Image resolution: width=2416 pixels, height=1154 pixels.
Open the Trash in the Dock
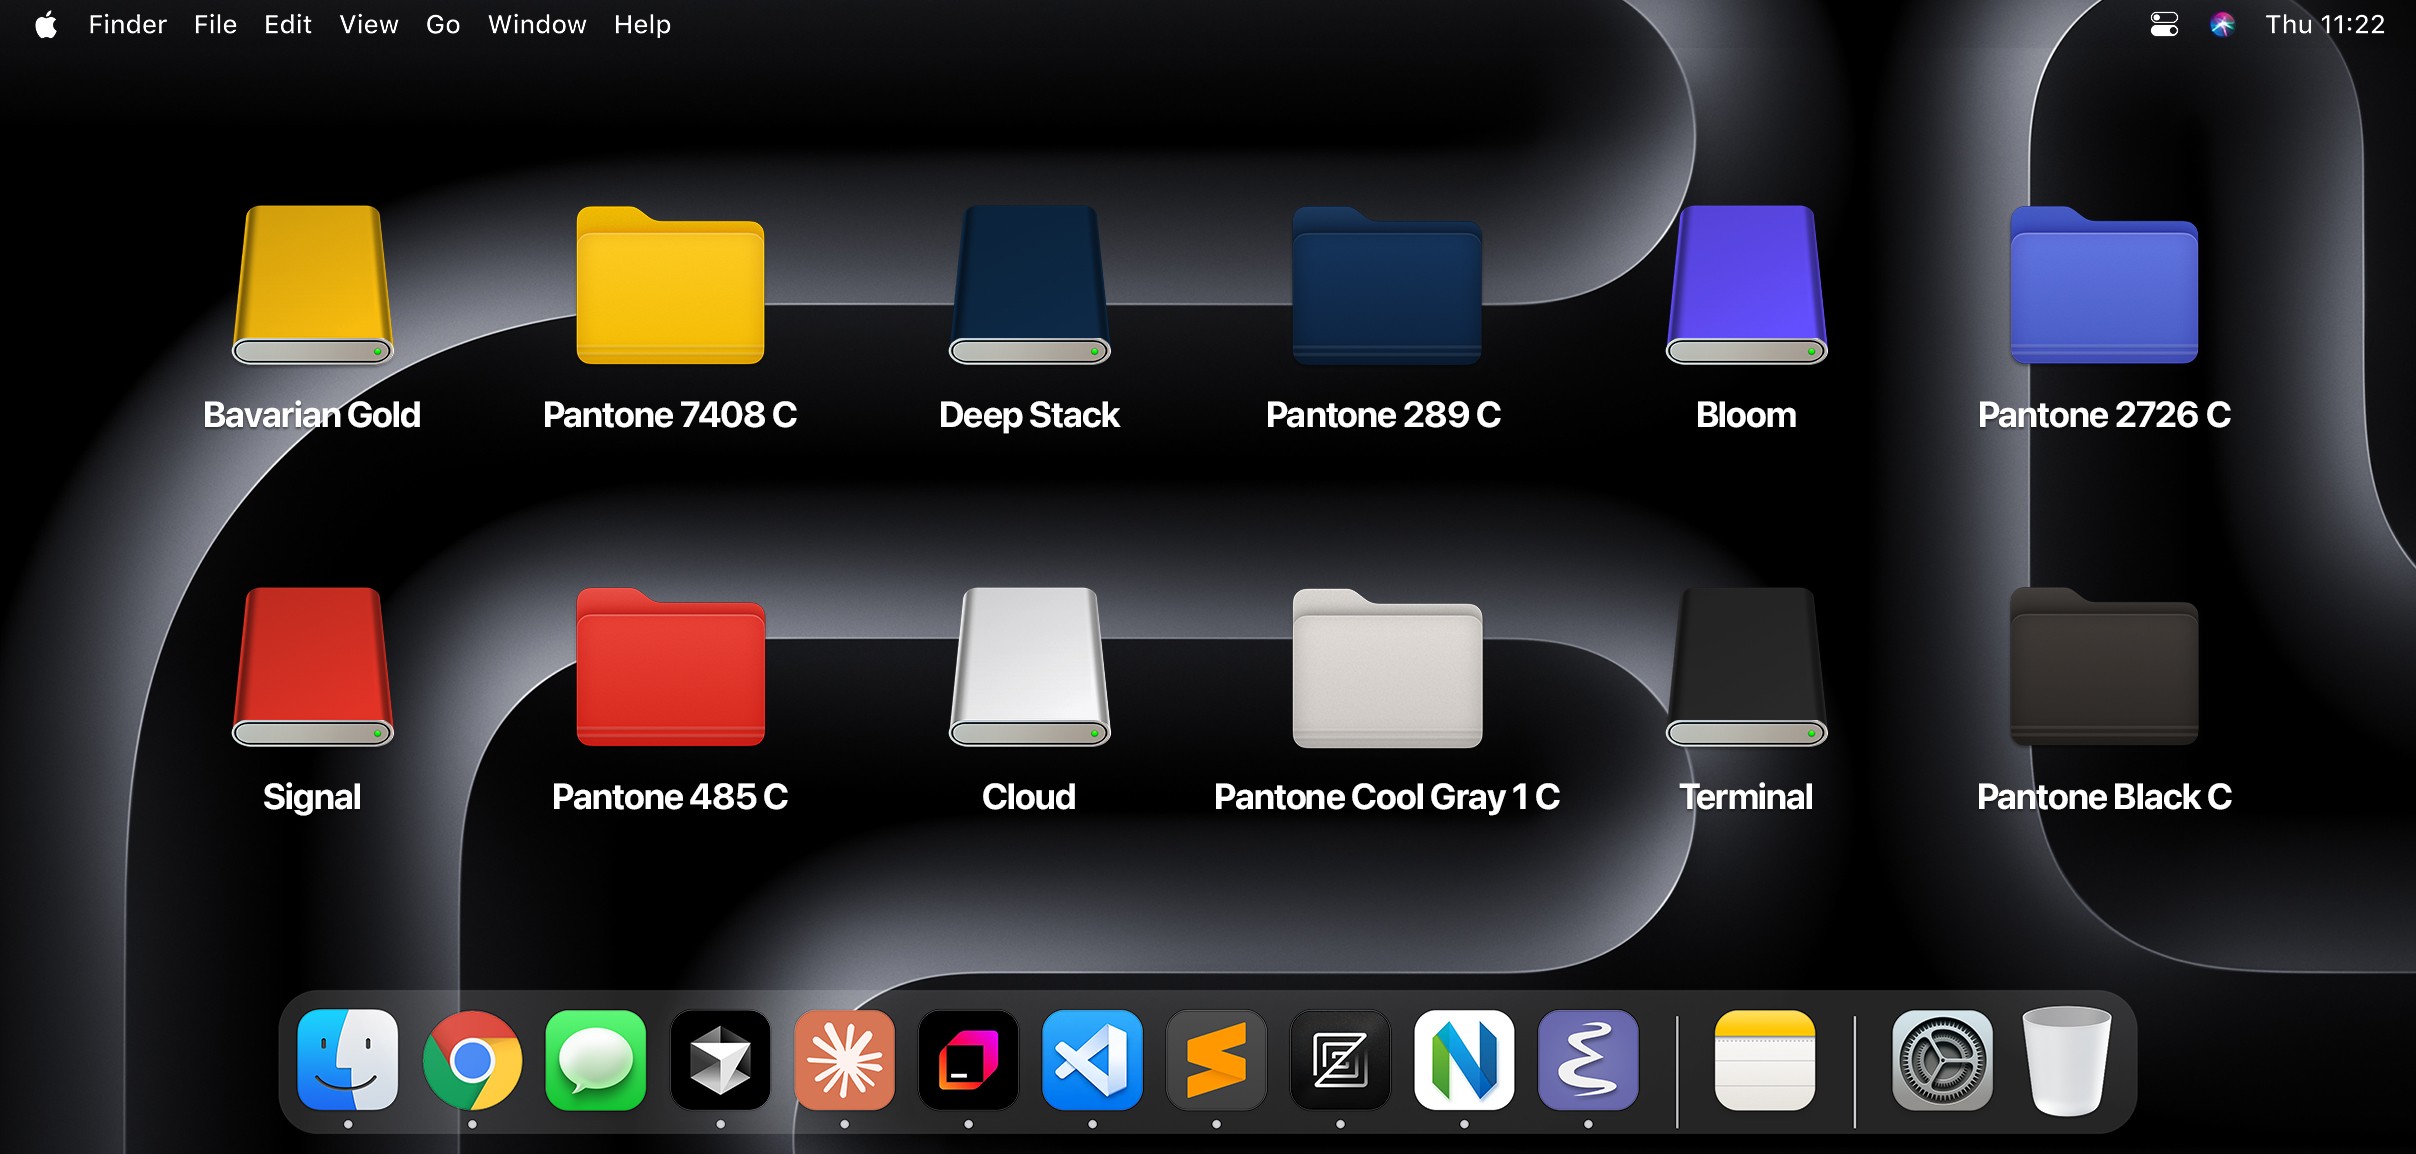[2066, 1060]
